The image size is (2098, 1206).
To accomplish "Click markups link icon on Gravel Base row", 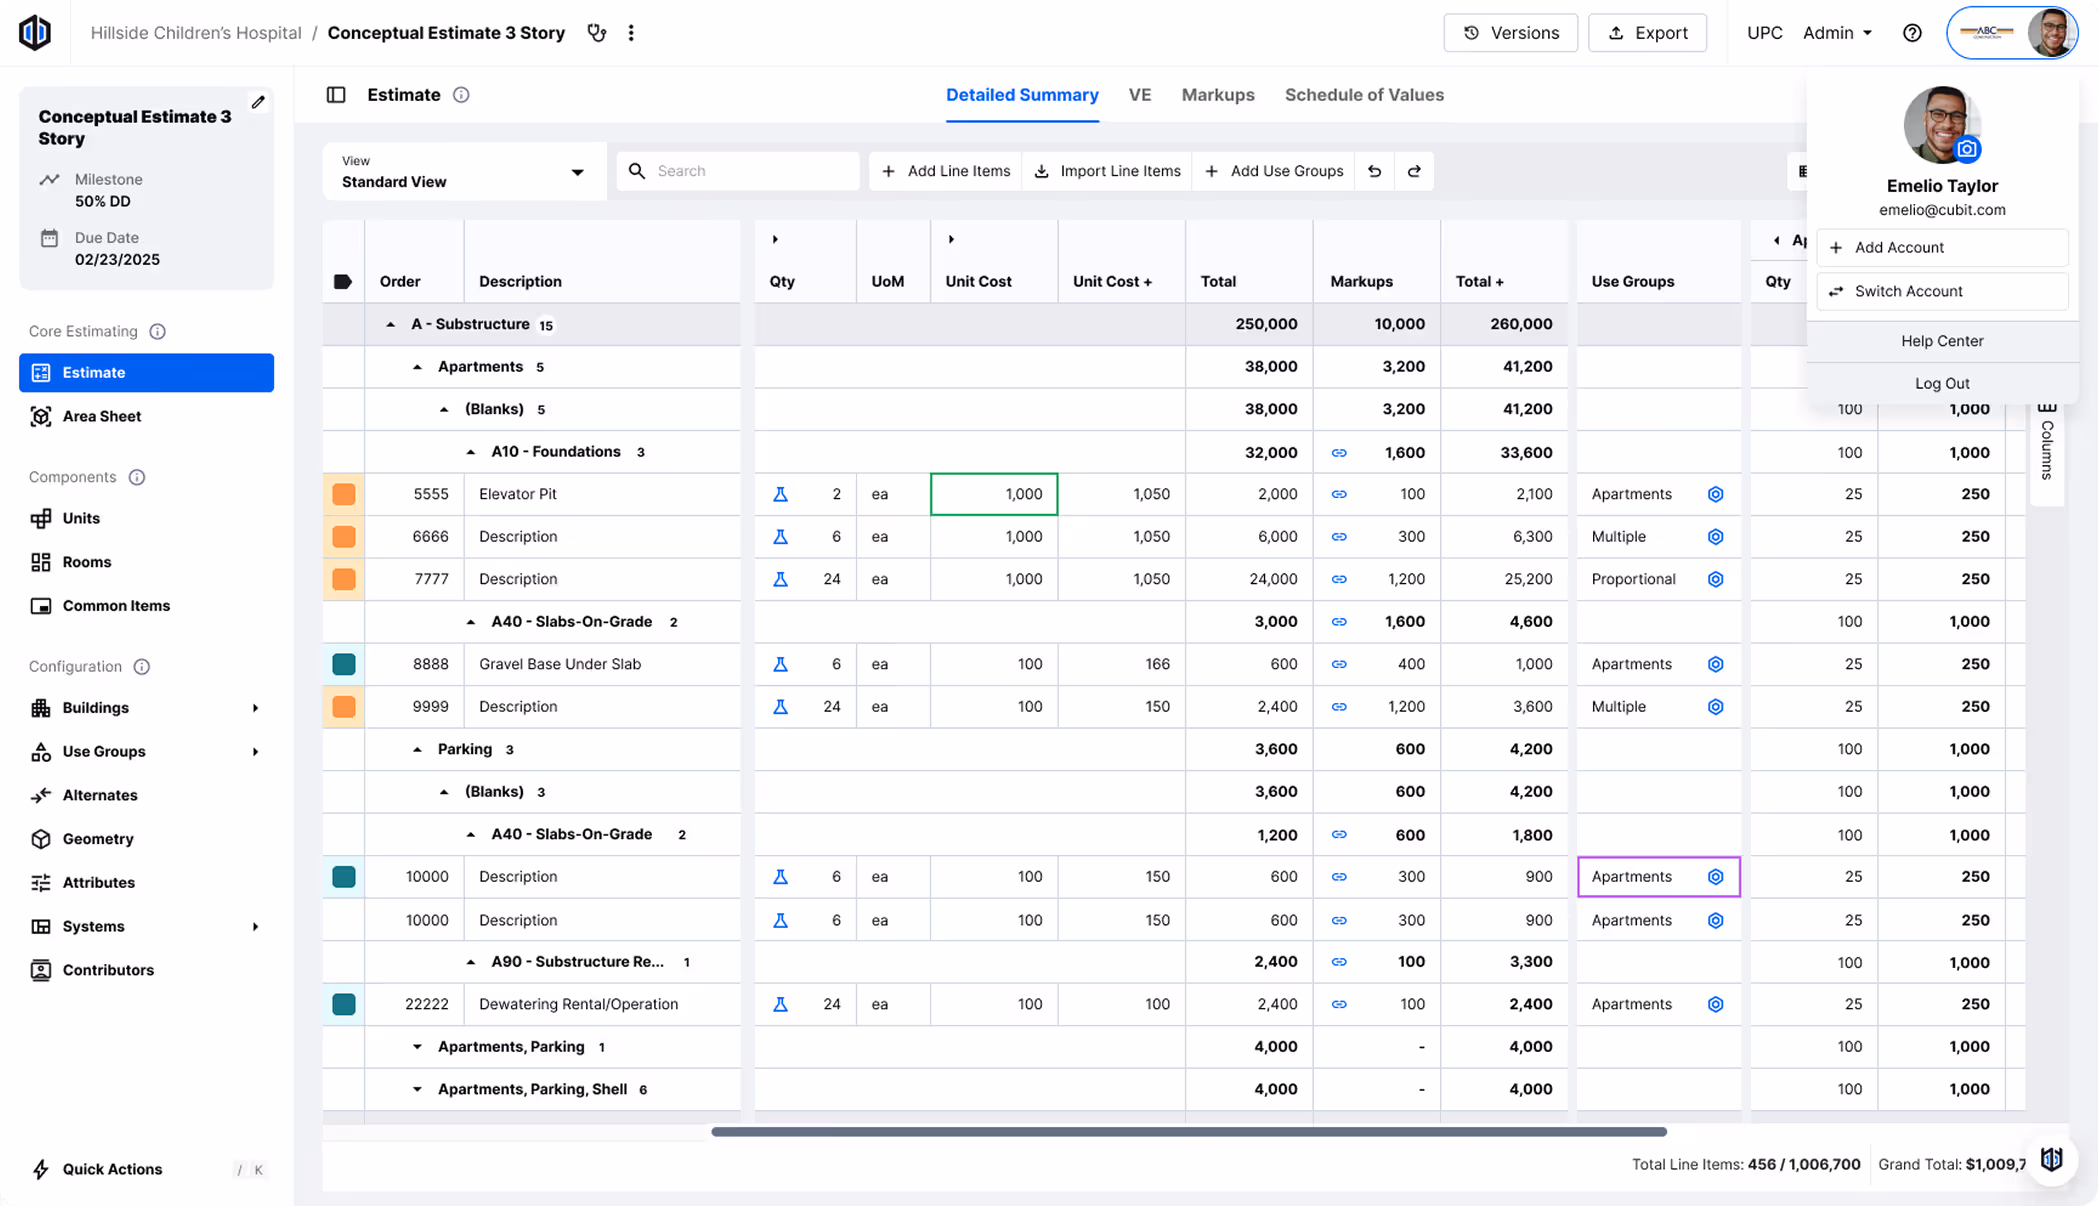I will coord(1339,664).
